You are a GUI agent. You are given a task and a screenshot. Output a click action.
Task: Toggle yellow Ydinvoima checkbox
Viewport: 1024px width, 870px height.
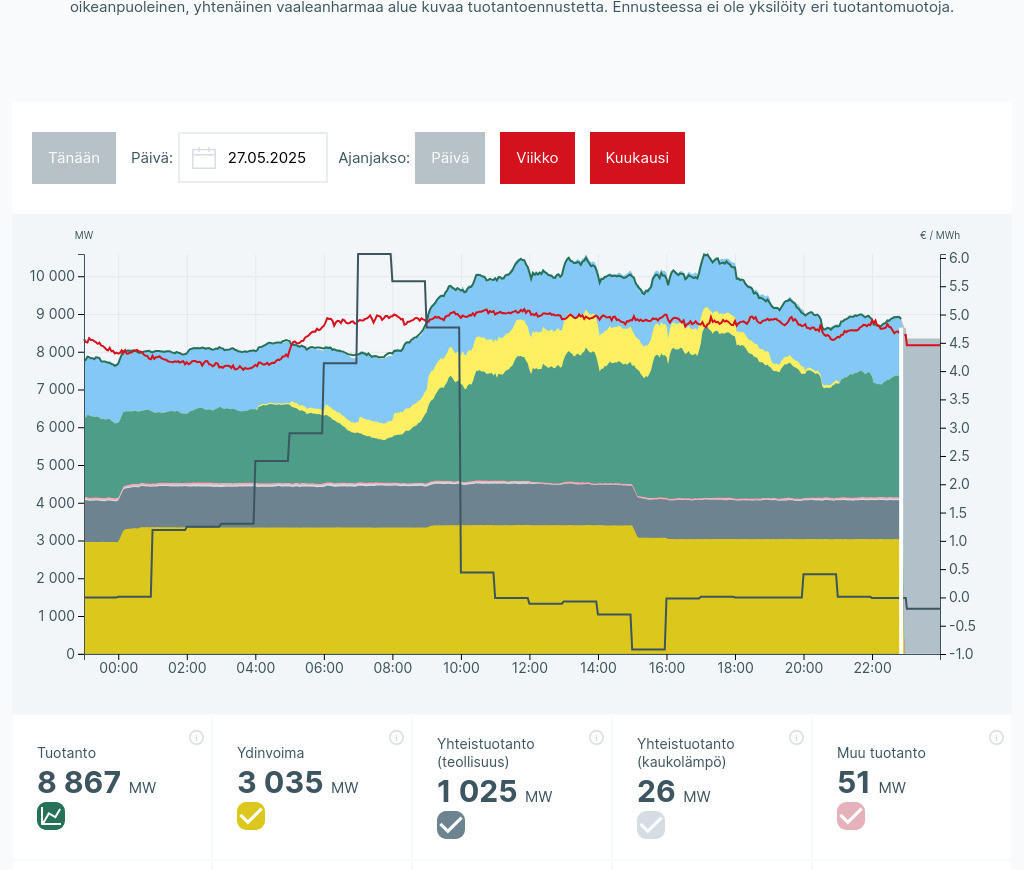(x=251, y=816)
